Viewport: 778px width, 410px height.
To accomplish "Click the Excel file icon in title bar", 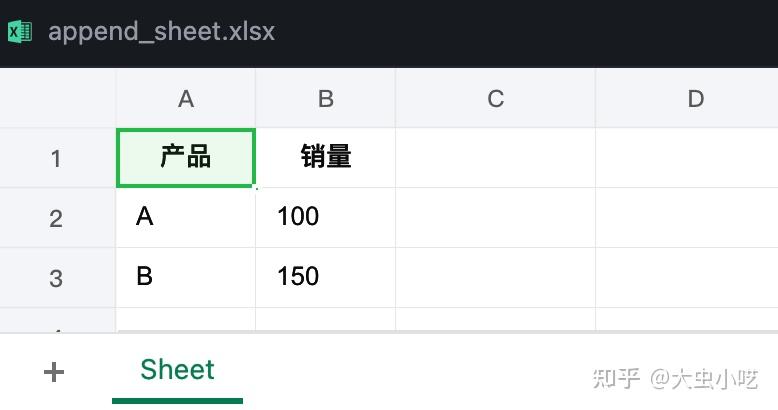I will click(20, 32).
